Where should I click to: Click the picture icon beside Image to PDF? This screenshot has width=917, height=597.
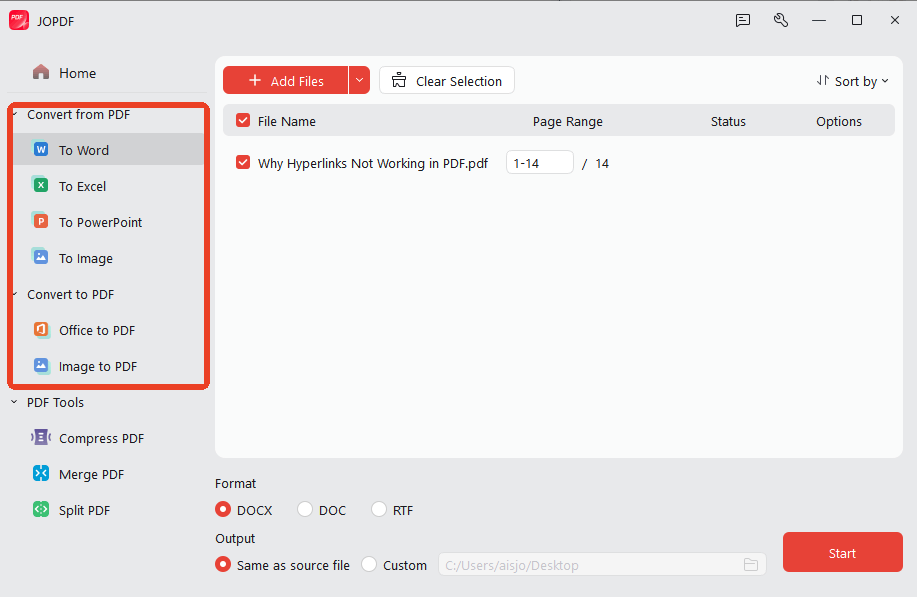coord(41,365)
